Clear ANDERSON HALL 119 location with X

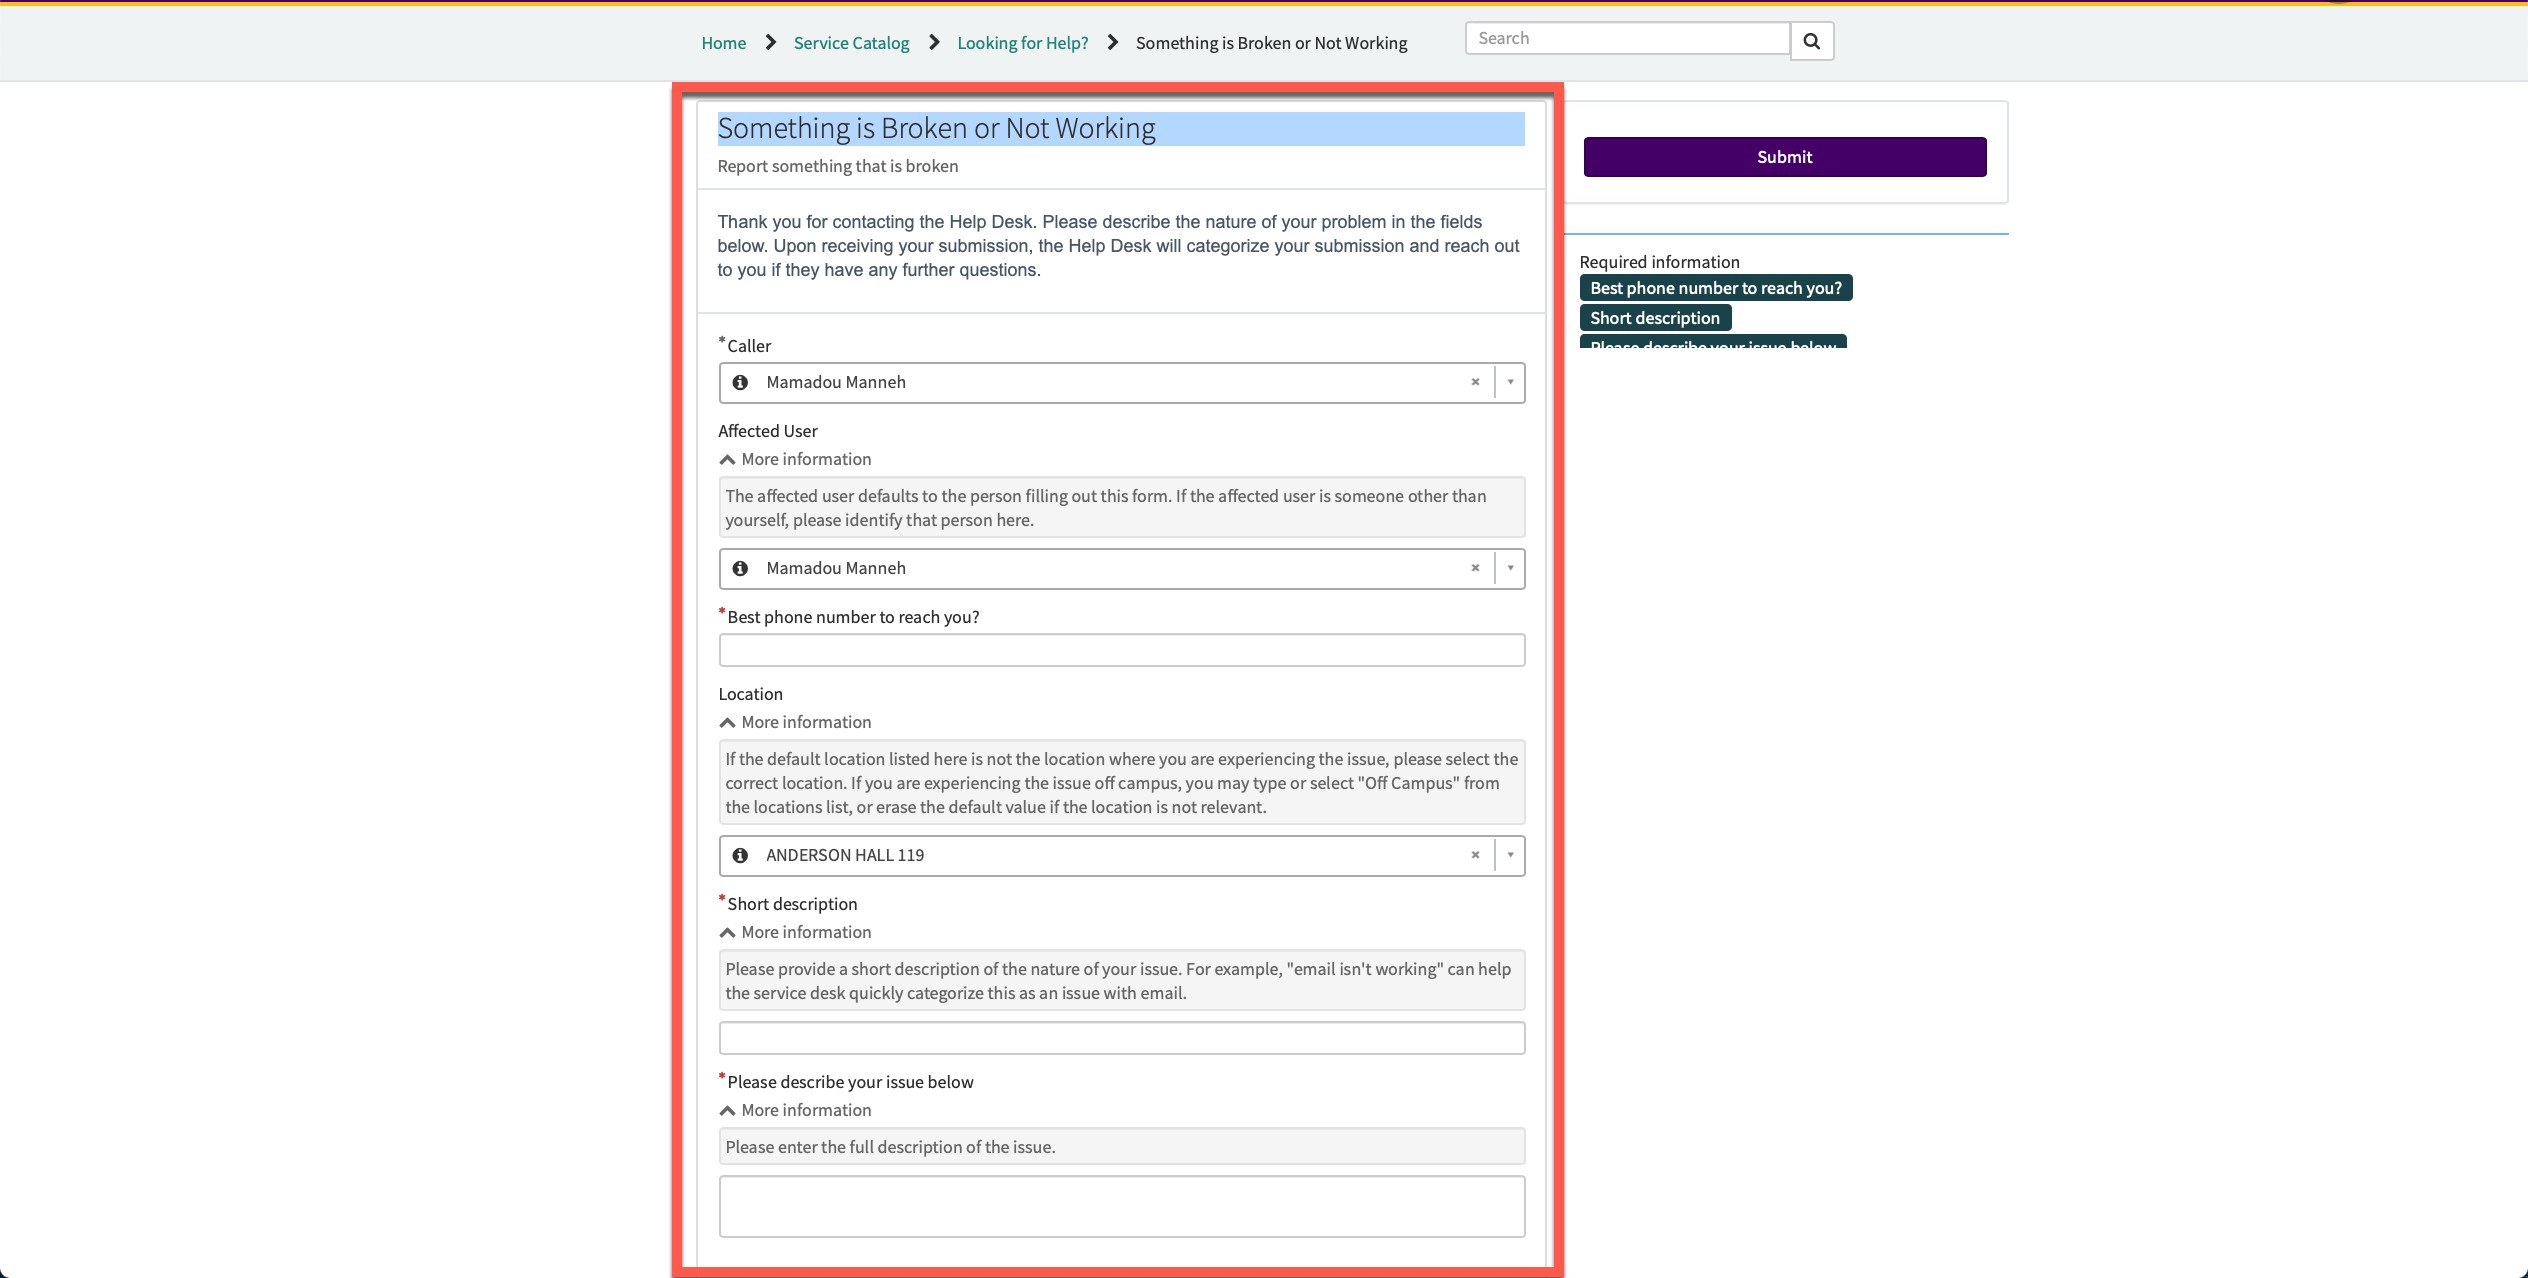coord(1475,856)
